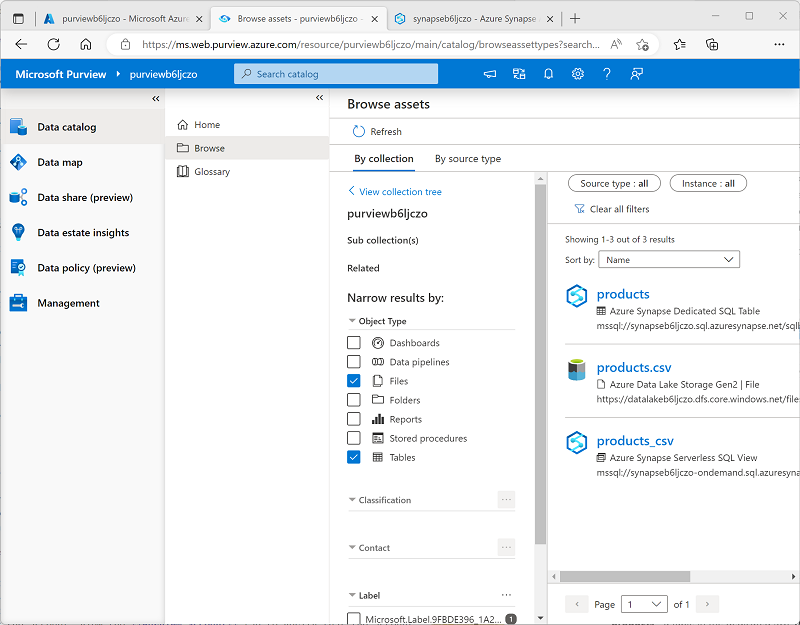Check the Stored procedures checkbox

(x=354, y=438)
